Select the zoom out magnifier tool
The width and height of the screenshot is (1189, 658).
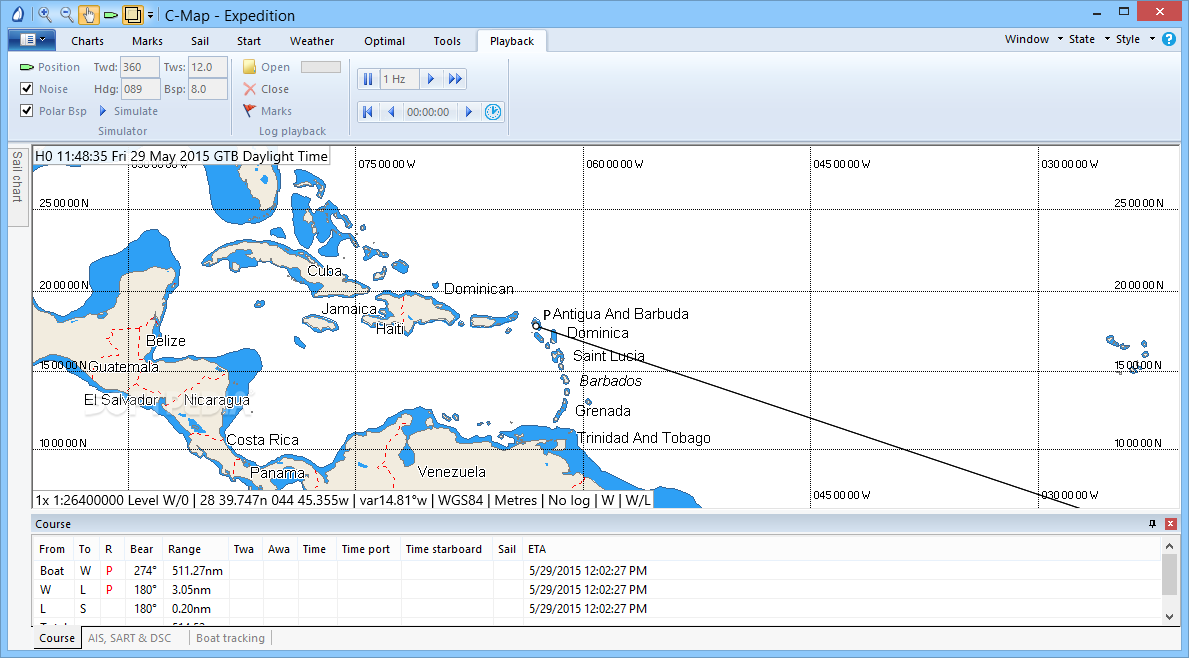tap(67, 14)
